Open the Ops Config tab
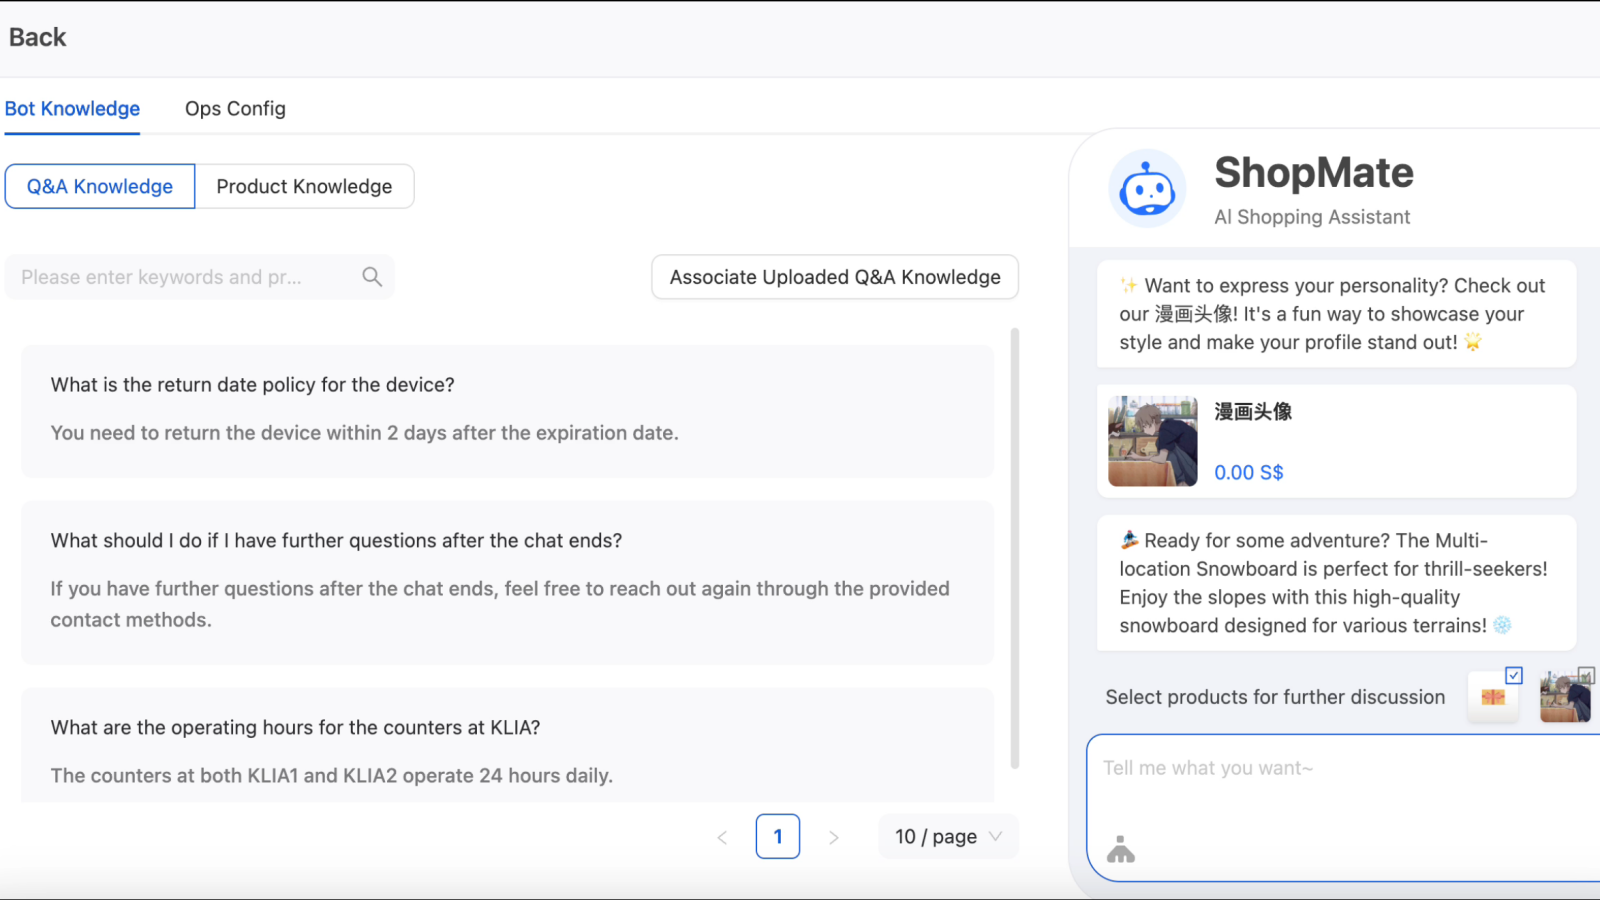Viewport: 1600px width, 900px height. [235, 109]
